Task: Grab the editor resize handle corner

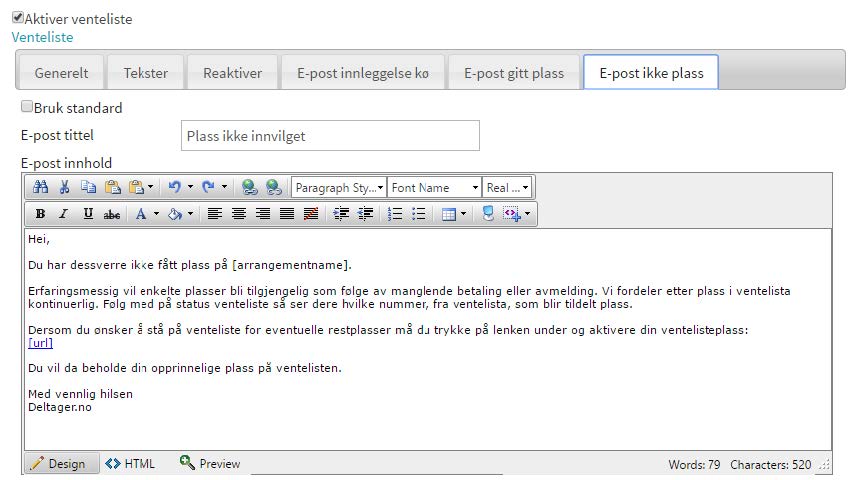Action: click(825, 465)
